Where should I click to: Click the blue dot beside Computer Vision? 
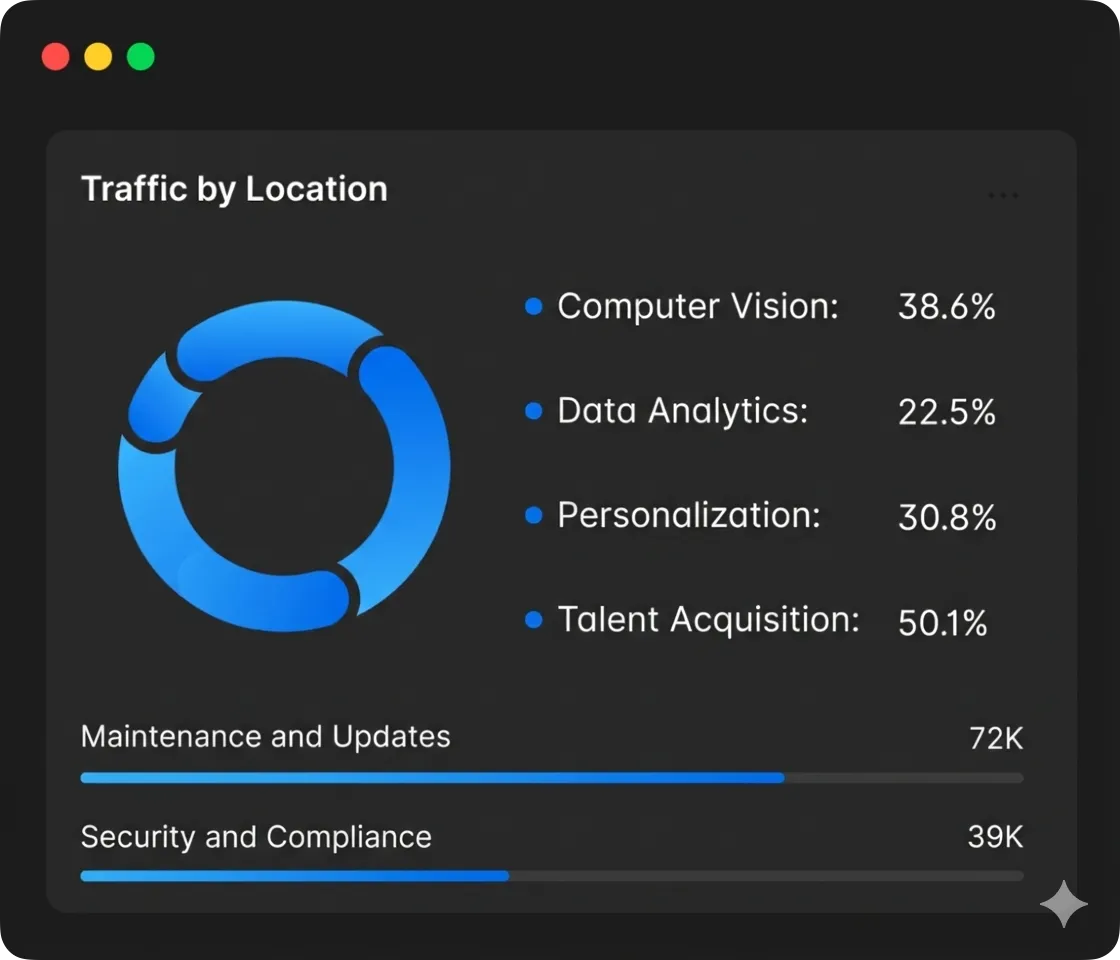(533, 306)
